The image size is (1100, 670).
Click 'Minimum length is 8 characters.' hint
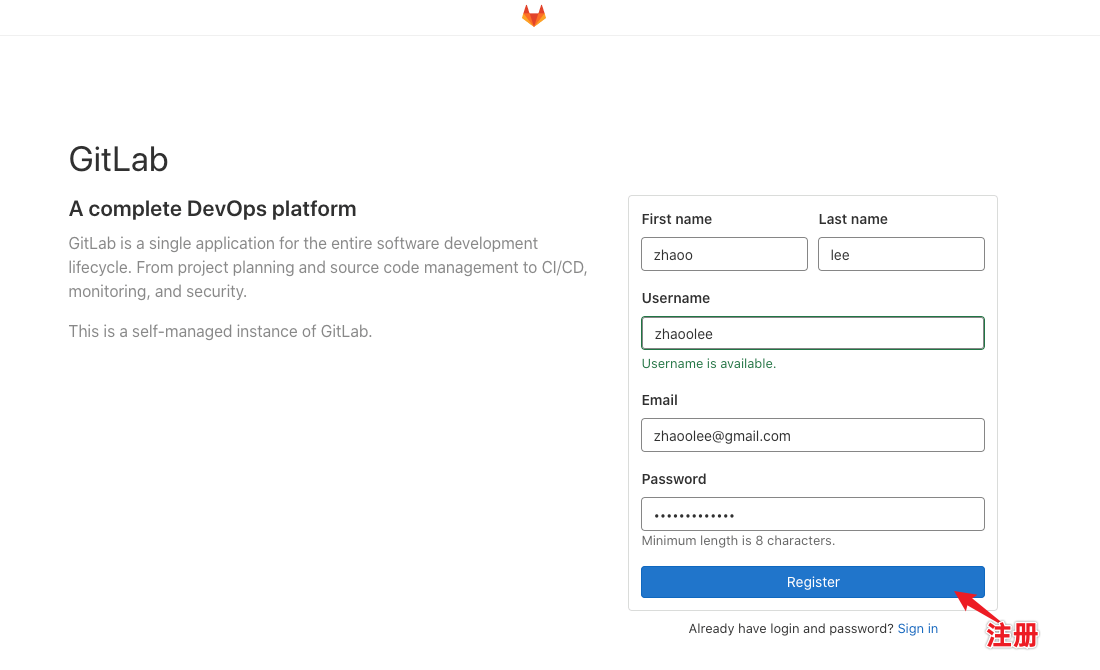738,541
